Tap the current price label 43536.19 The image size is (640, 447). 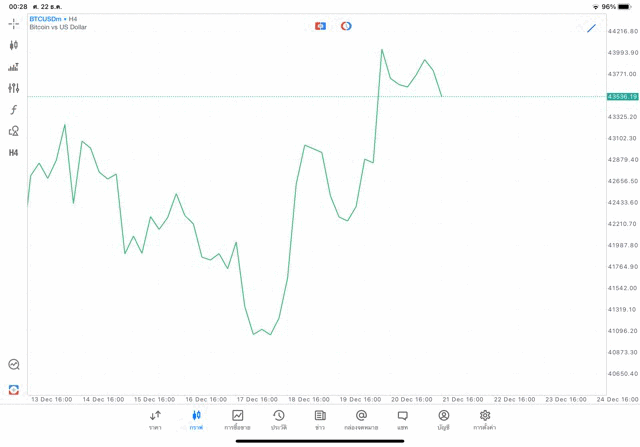click(622, 97)
